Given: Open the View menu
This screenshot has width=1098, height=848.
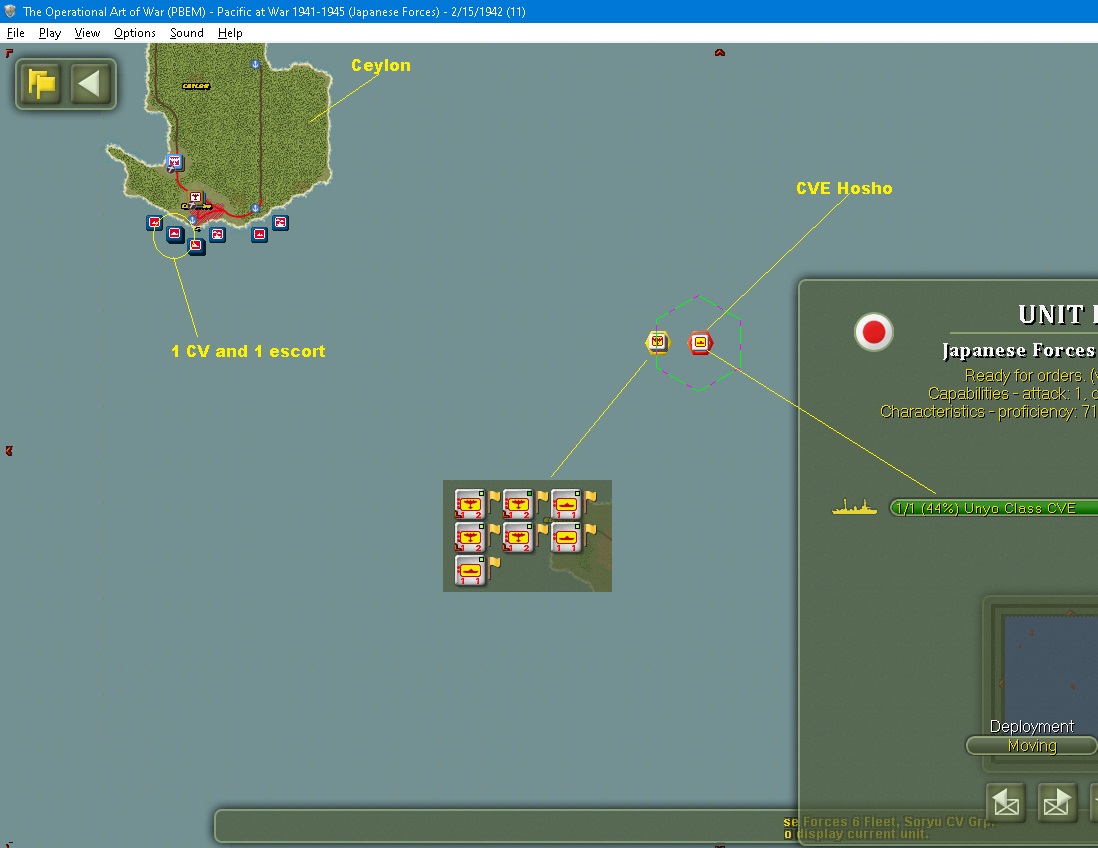Looking at the screenshot, I should click(x=87, y=33).
